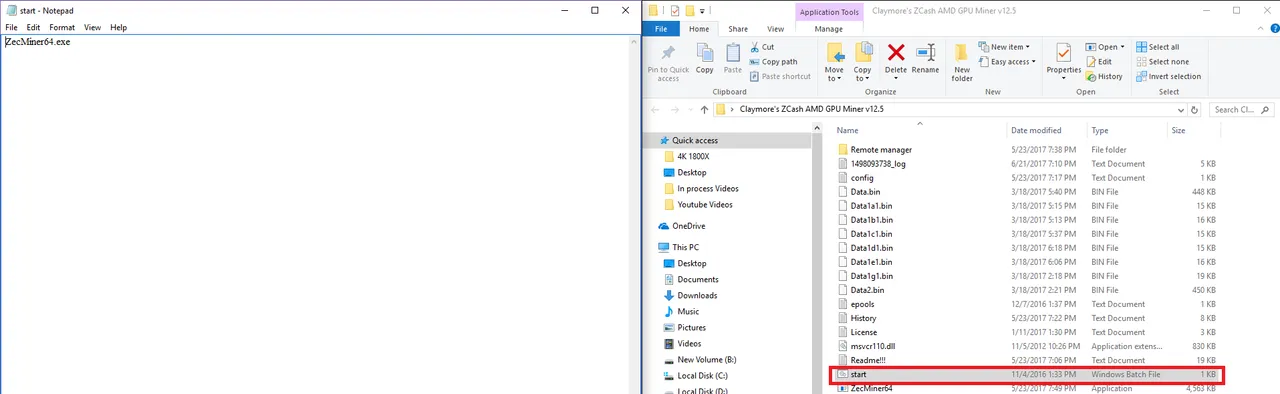Expand the Move to dropdown
Image resolution: width=1280 pixels, height=394 pixels.
tap(834, 79)
